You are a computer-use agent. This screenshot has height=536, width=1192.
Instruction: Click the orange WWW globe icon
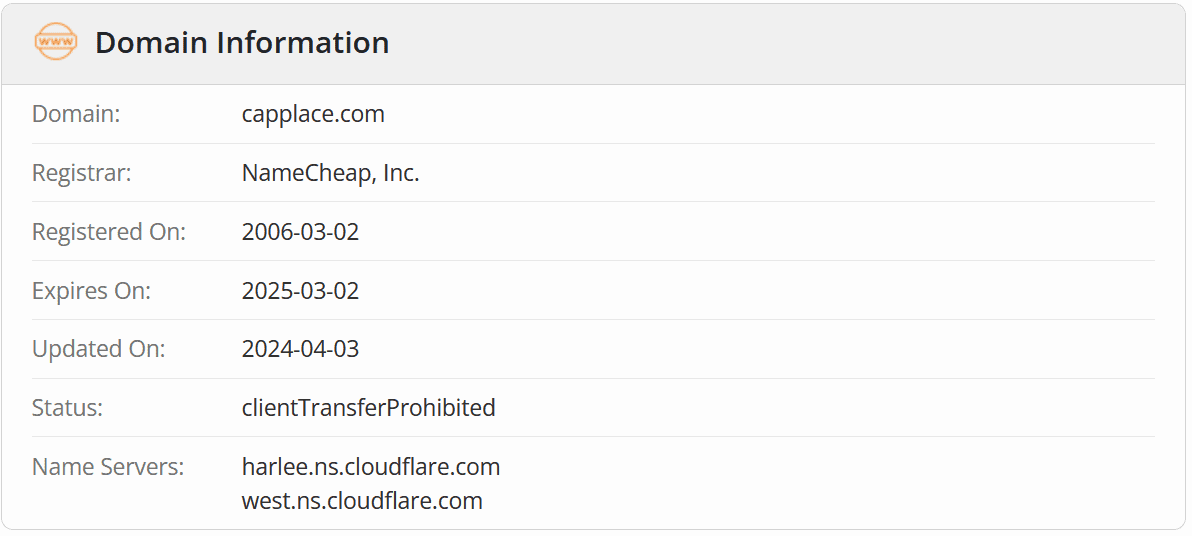tap(55, 42)
